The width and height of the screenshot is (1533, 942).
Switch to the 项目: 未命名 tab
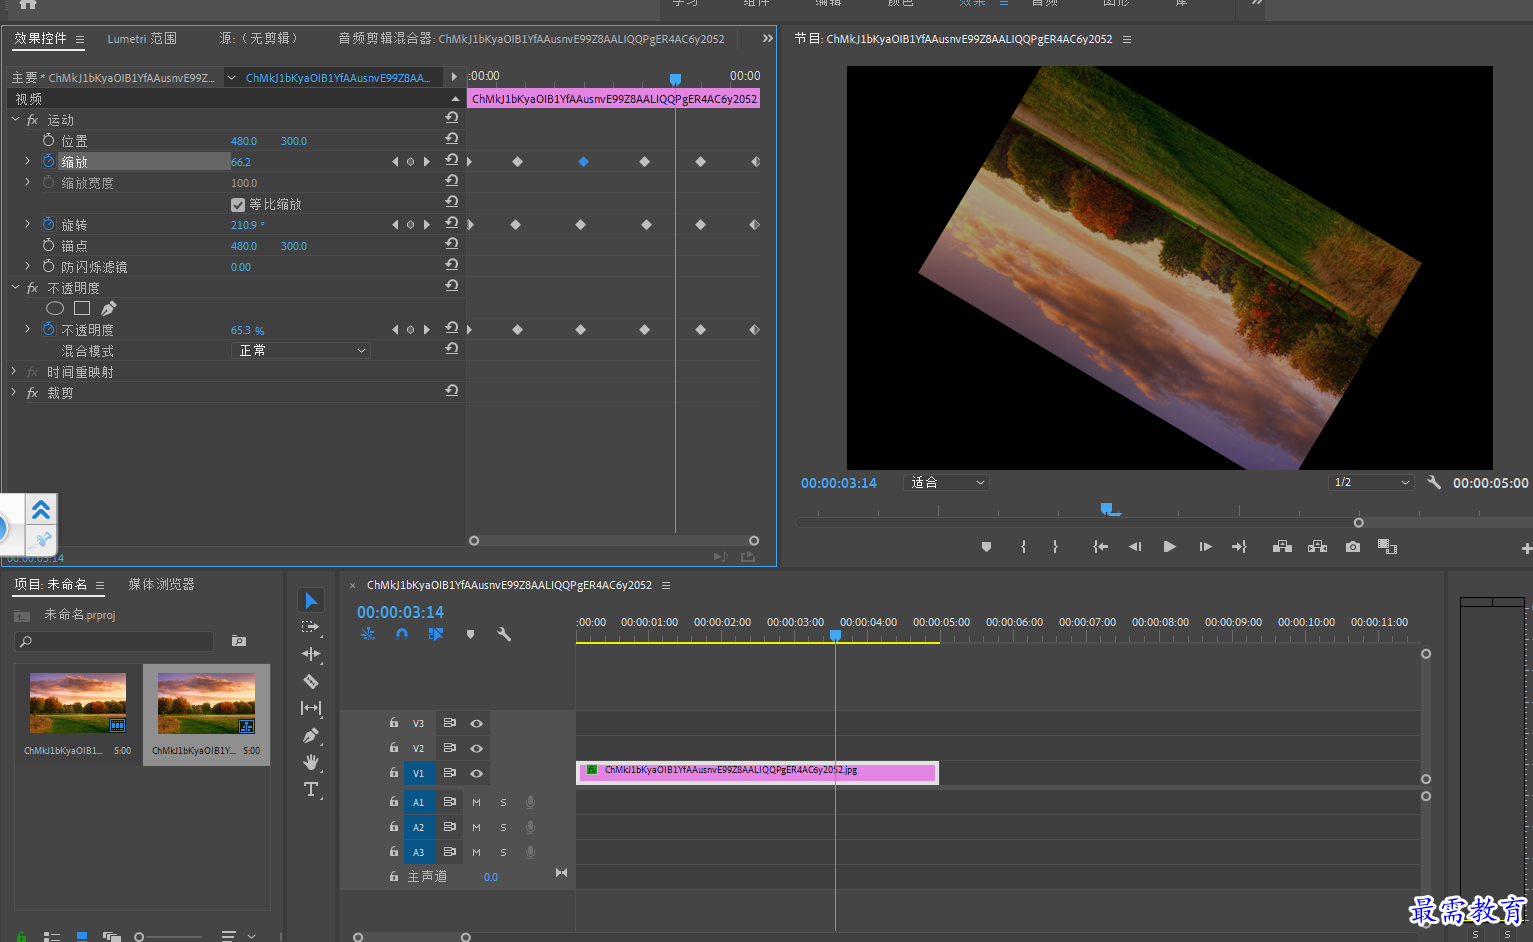tap(51, 584)
